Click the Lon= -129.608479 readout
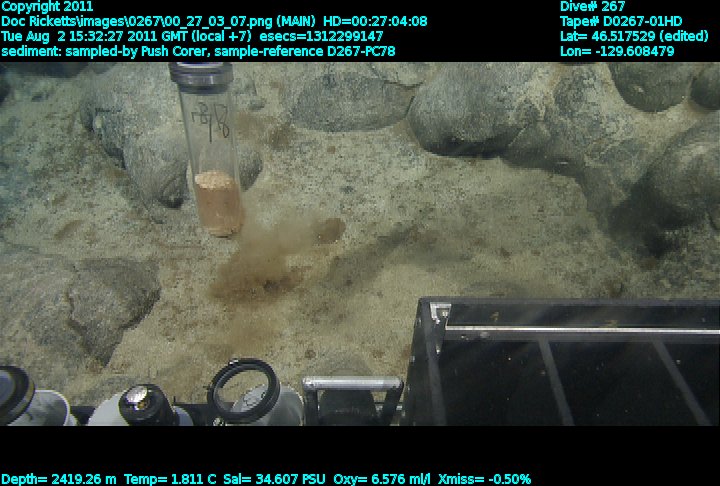The height and width of the screenshot is (486, 720). 617,51
